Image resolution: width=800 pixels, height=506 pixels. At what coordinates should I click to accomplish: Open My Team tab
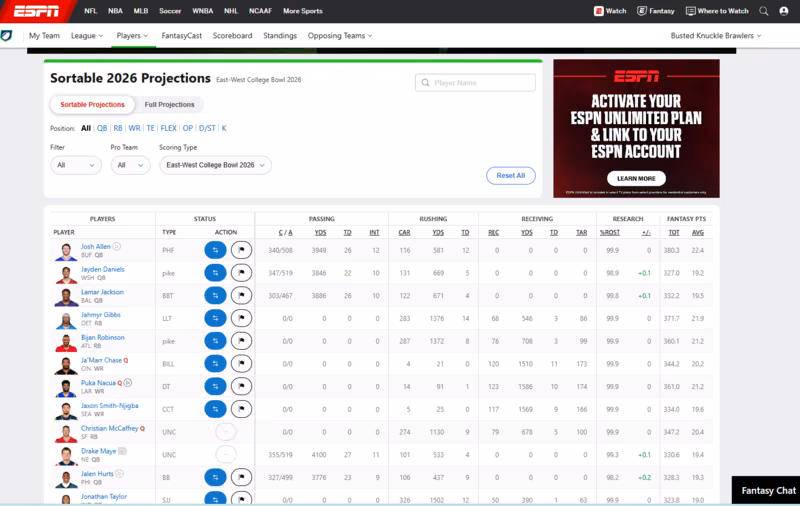click(x=44, y=36)
